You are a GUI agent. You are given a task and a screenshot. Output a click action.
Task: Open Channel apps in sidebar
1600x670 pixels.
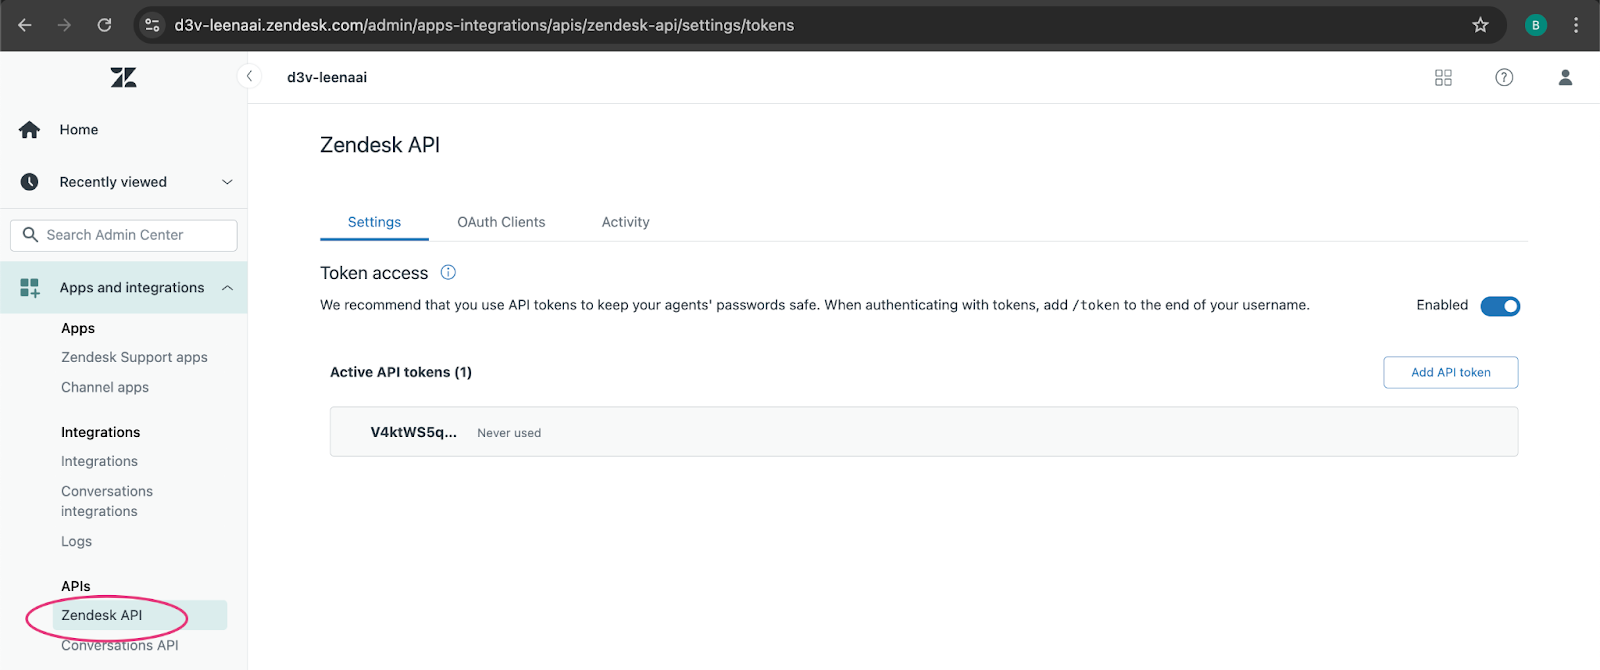105,387
